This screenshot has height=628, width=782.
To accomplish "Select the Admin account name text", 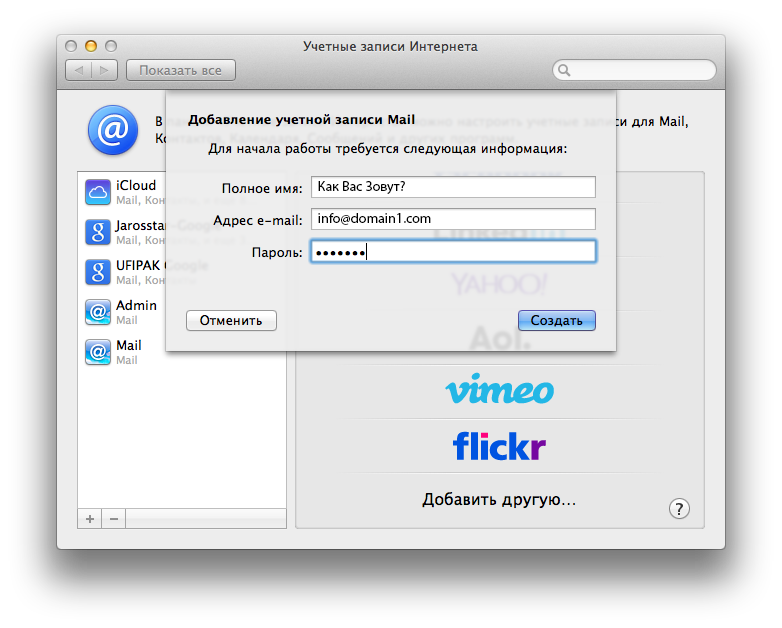I will pos(136,305).
